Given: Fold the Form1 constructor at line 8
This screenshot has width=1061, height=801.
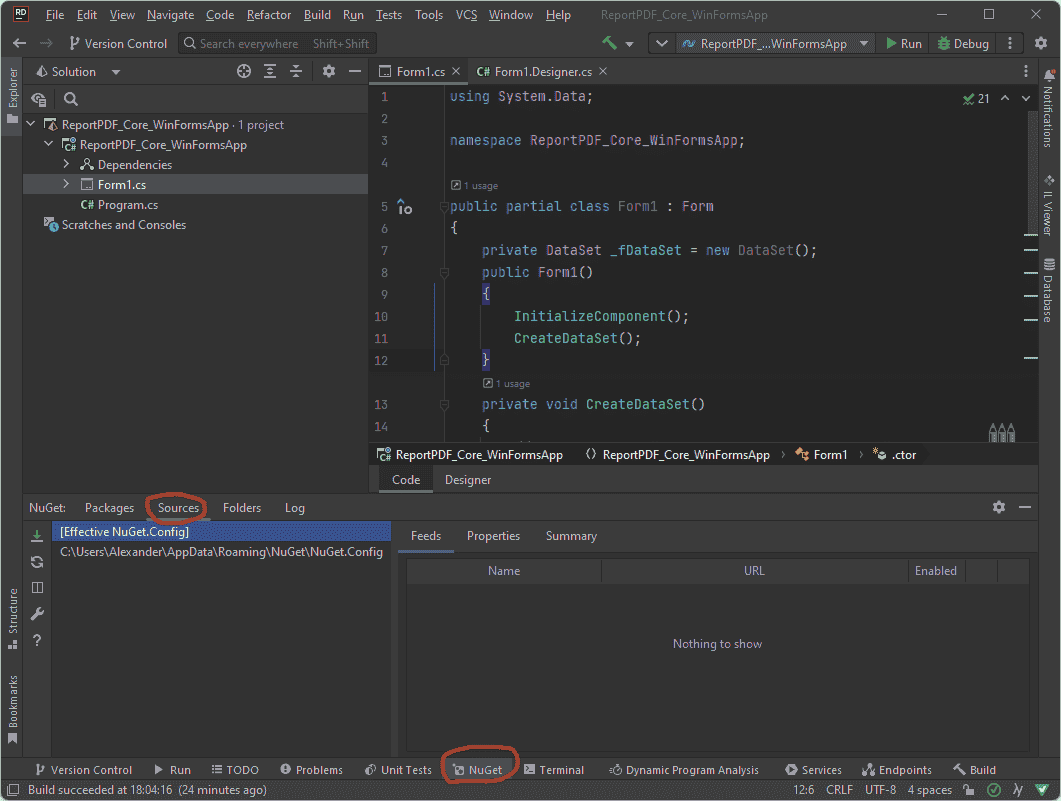Looking at the screenshot, I should tap(445, 273).
